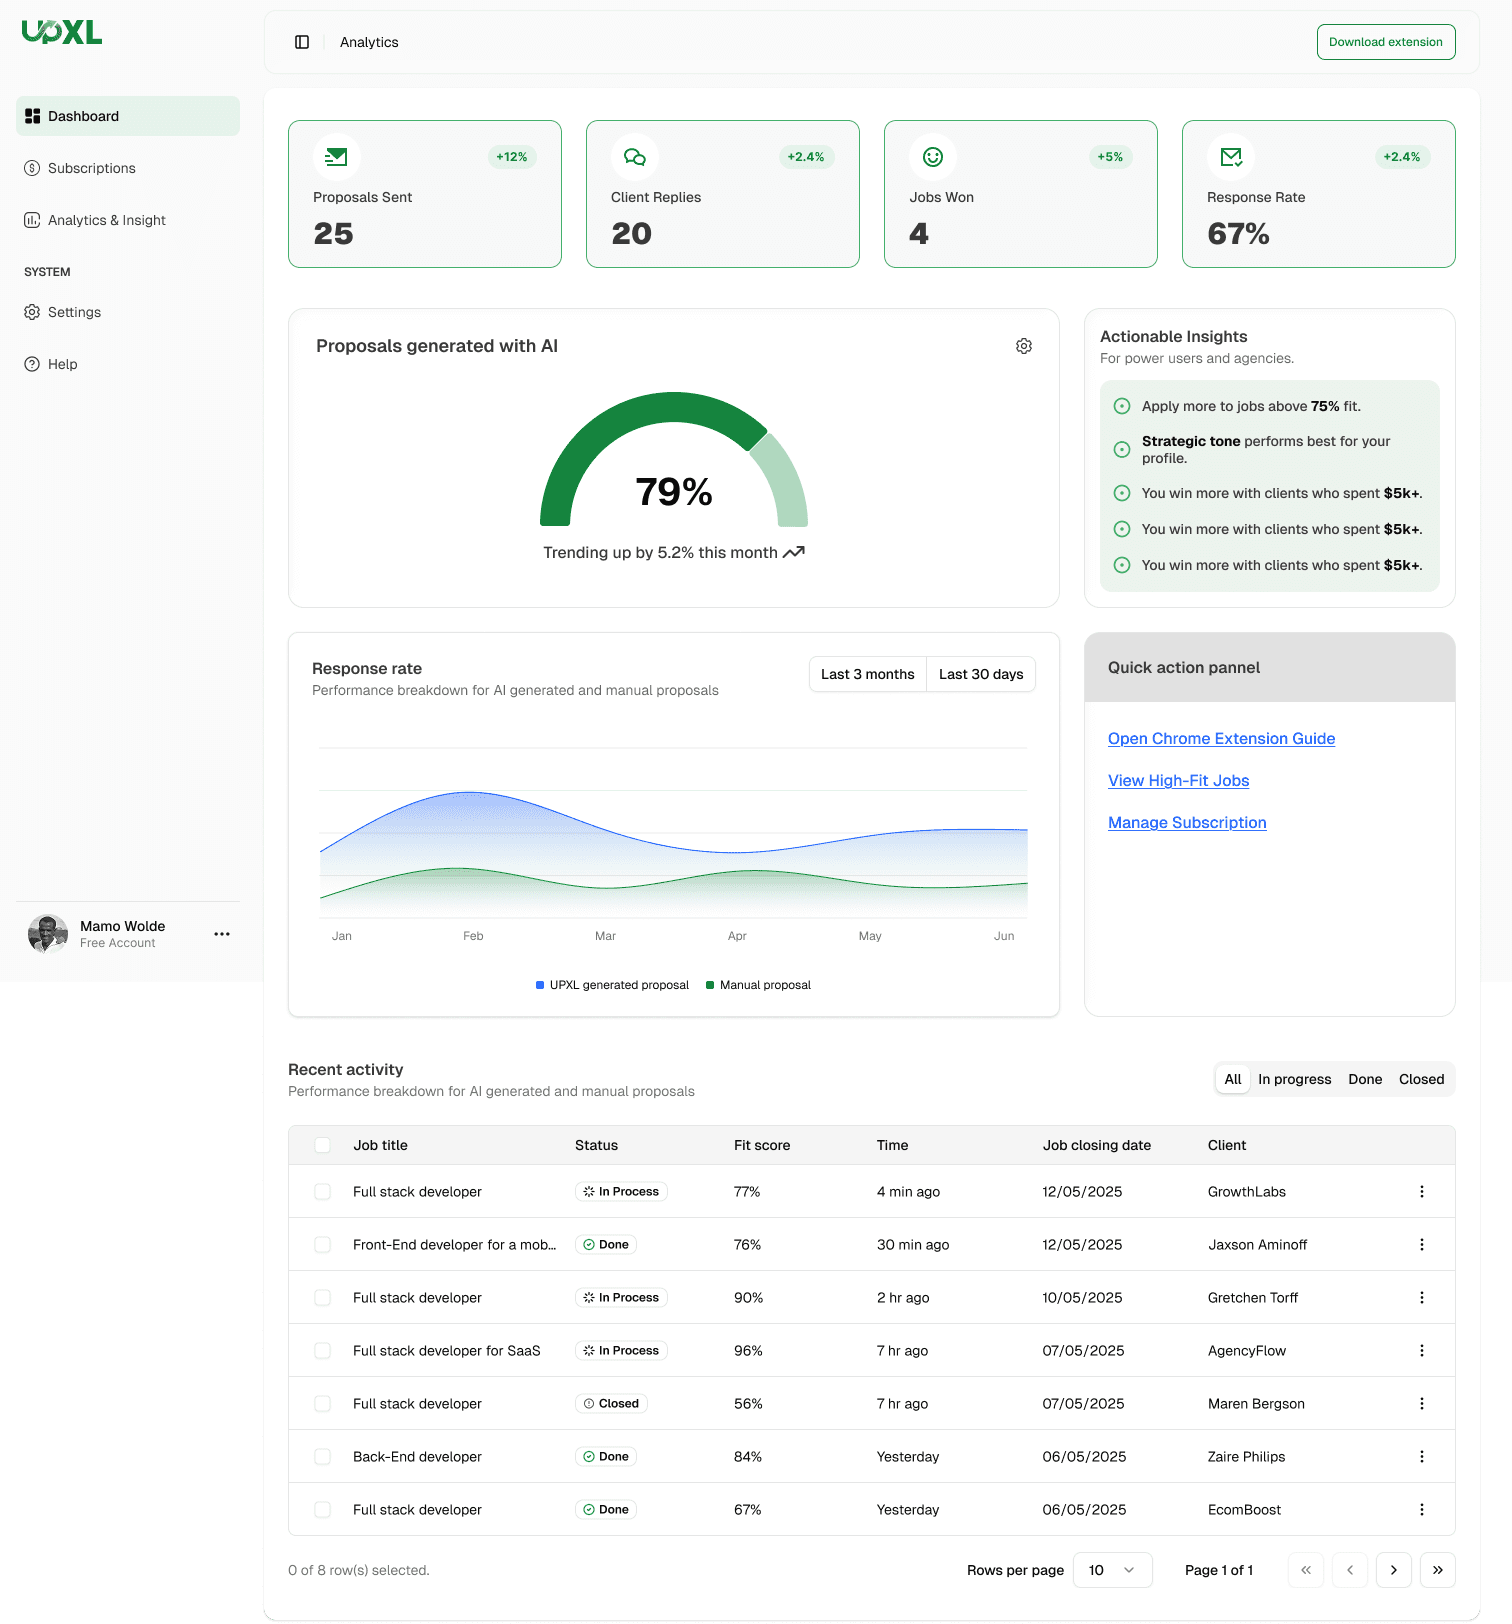This screenshot has width=1512, height=1624.
Task: Click the Client column header
Action: point(1227,1145)
